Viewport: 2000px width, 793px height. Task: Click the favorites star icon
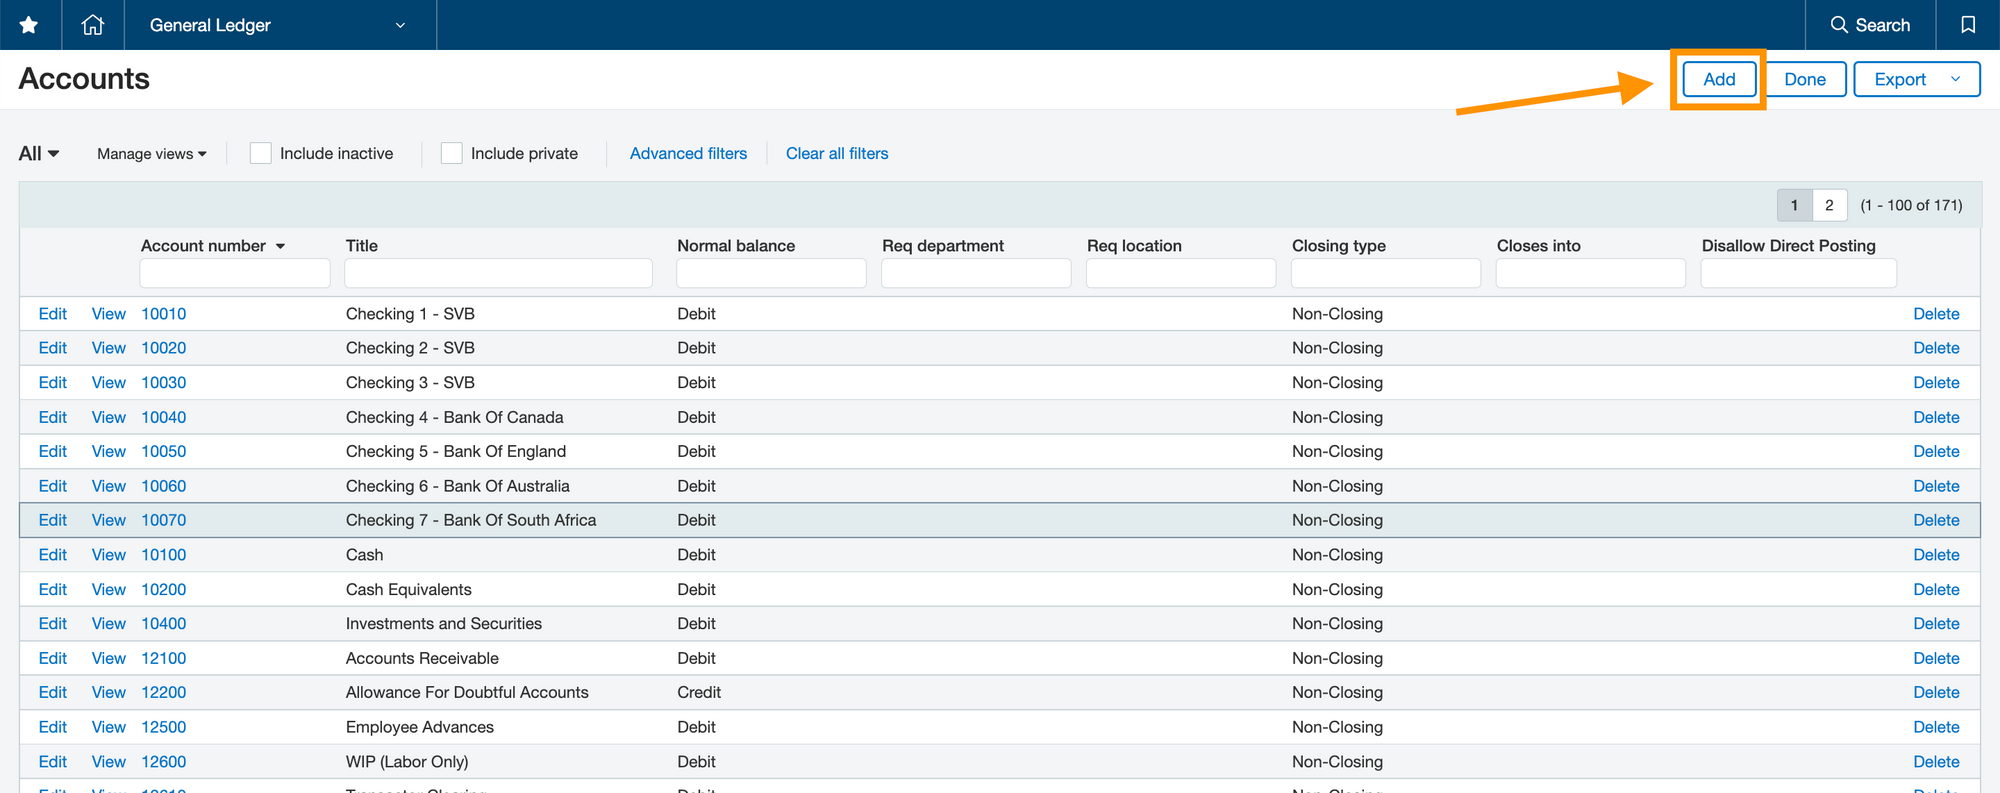point(29,25)
